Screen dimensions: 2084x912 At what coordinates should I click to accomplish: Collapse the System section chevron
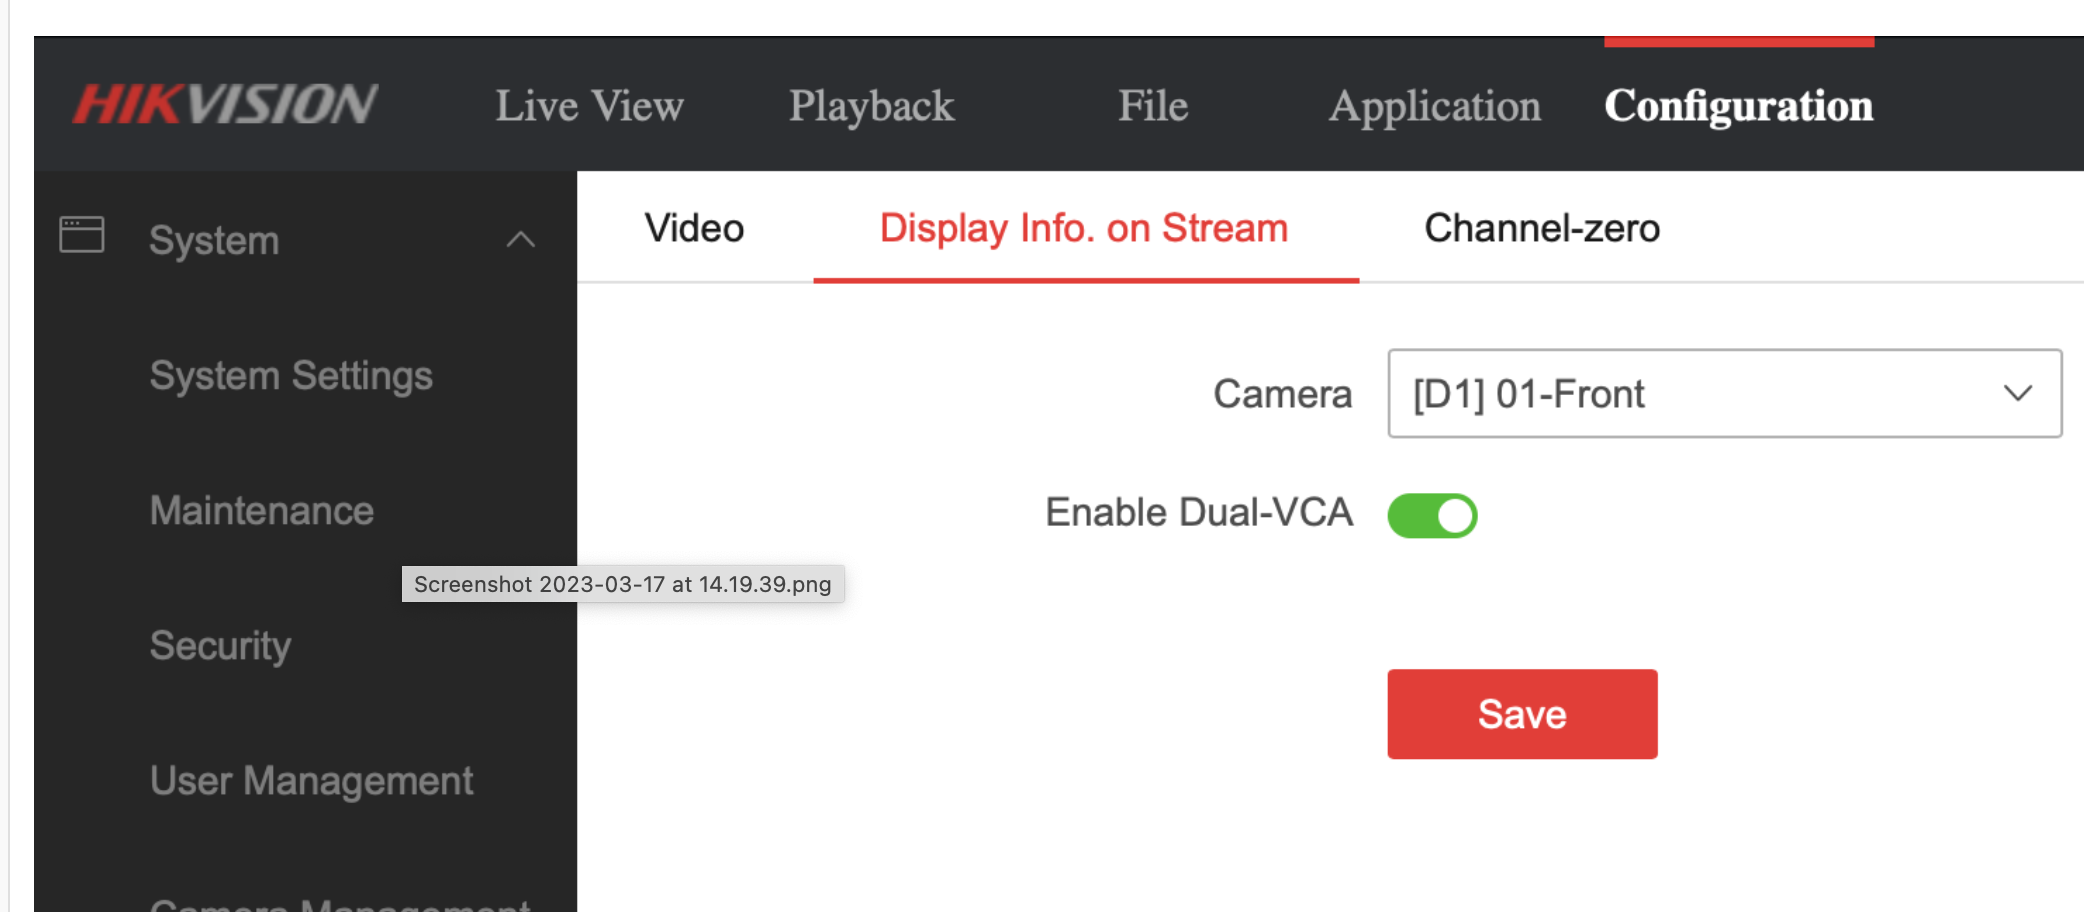(521, 240)
